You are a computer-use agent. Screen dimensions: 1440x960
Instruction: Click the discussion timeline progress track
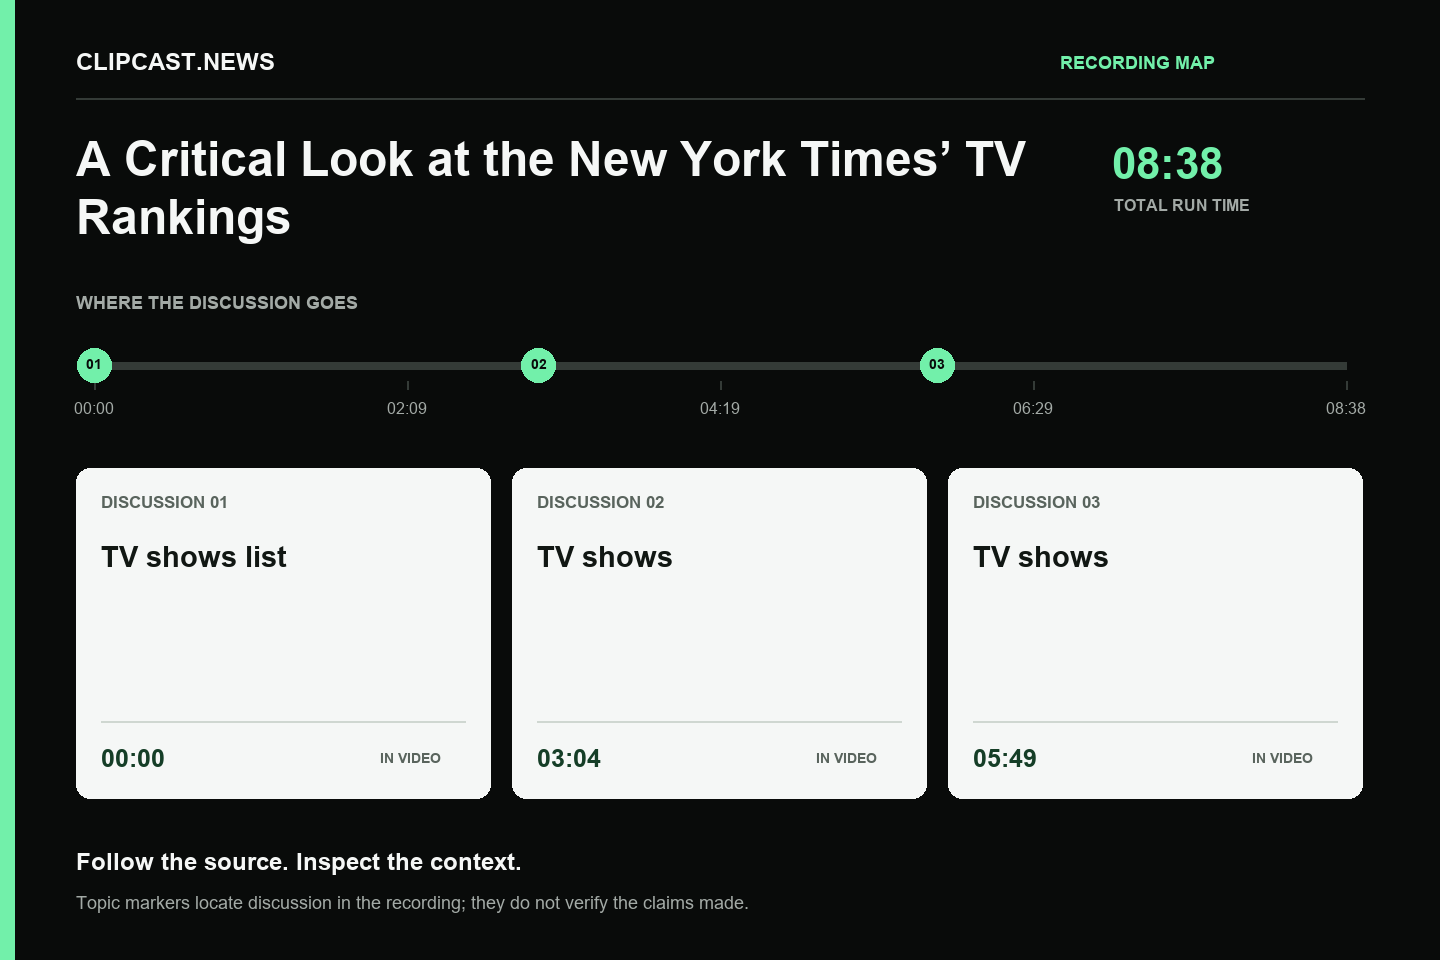click(720, 366)
